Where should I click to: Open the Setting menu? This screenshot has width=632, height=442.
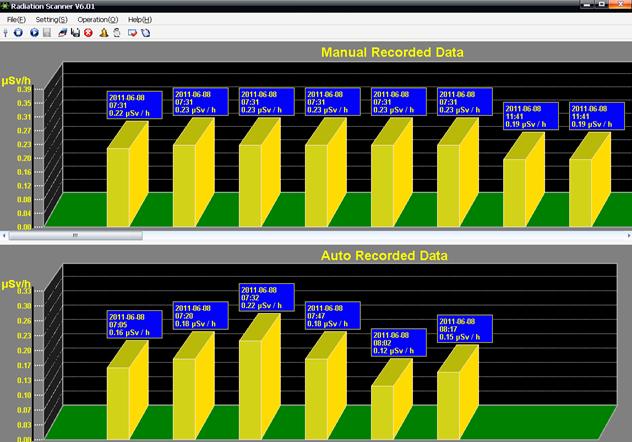pyautogui.click(x=52, y=19)
